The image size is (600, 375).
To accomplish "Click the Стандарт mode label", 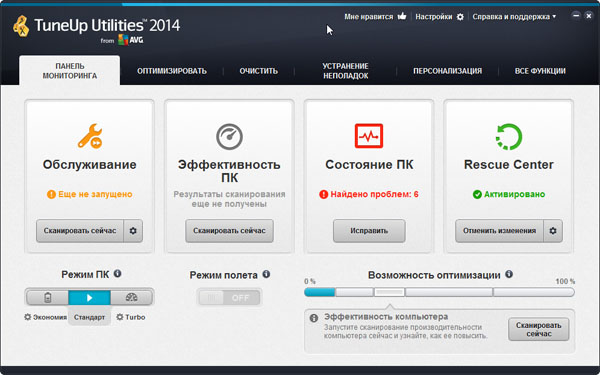I will pos(90,317).
